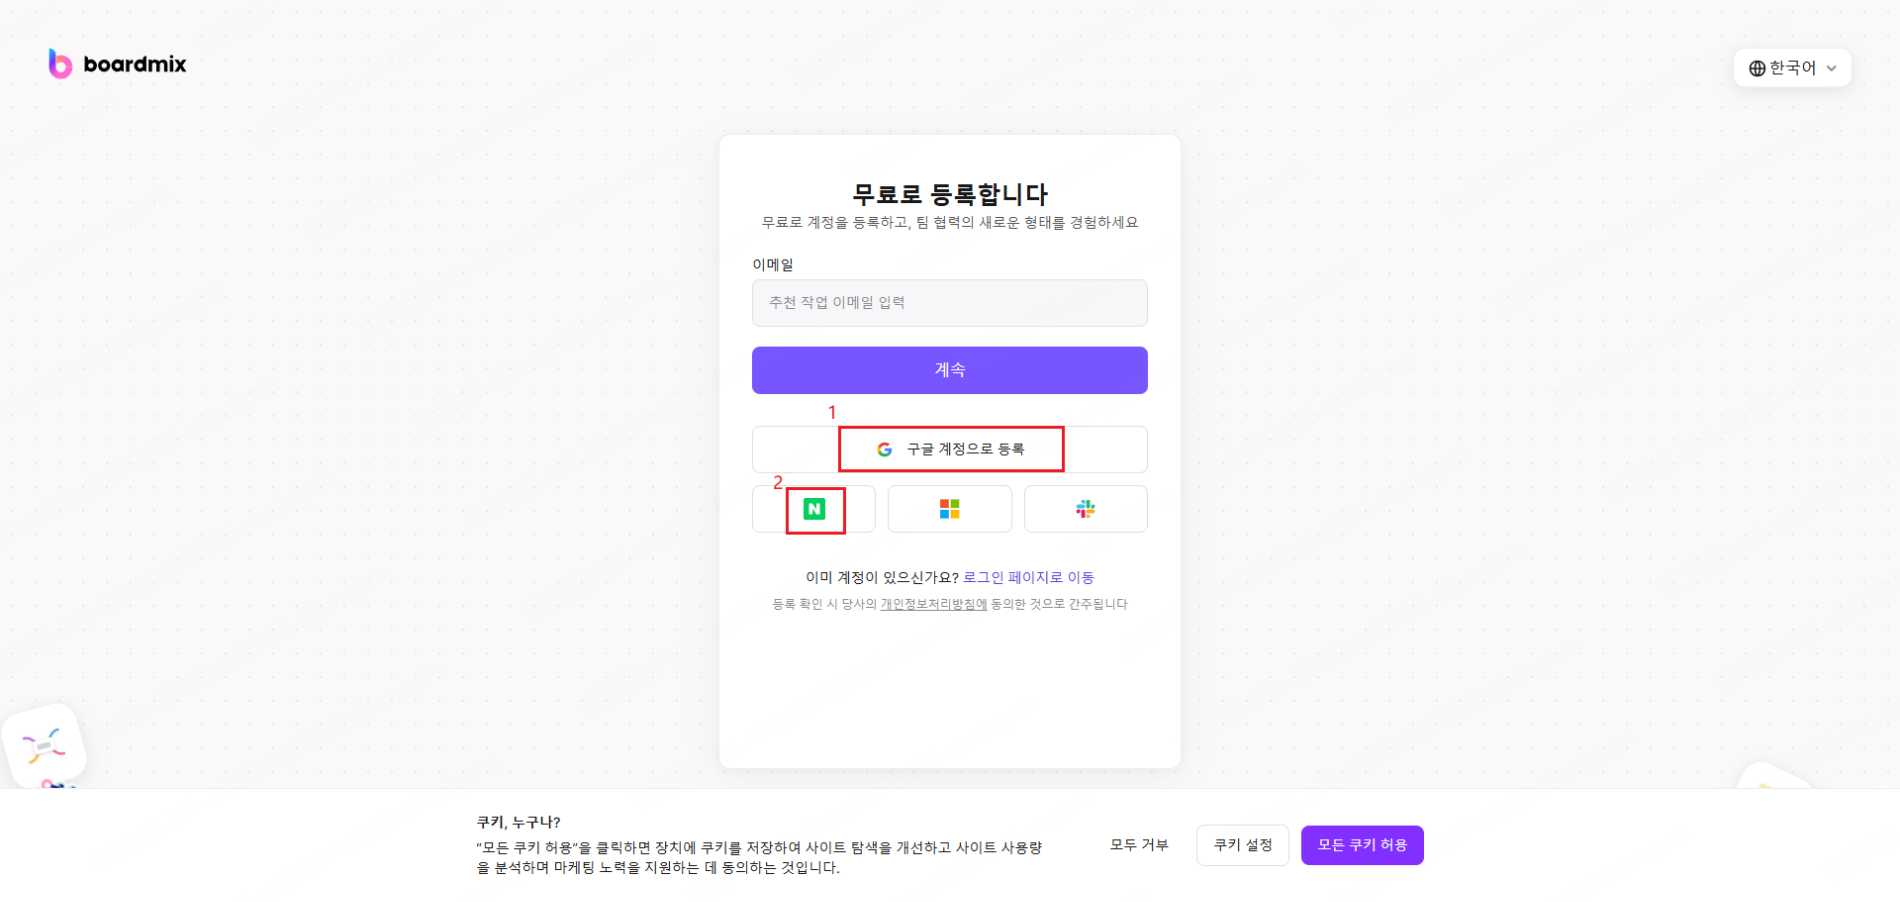Click 모두 거부 to reject cookies
The height and width of the screenshot is (902, 1900).
(x=1139, y=845)
